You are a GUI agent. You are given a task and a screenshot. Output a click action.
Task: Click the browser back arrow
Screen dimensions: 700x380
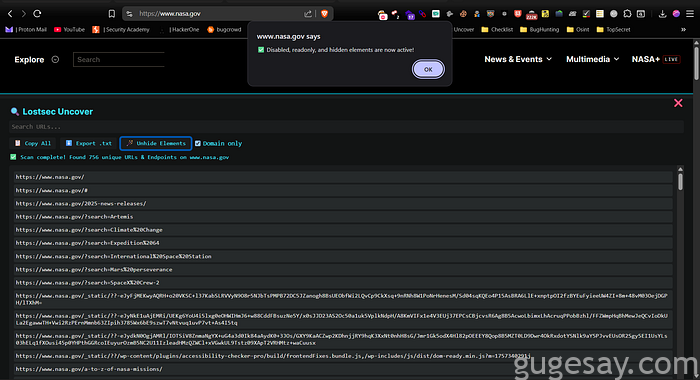[x=10, y=14]
